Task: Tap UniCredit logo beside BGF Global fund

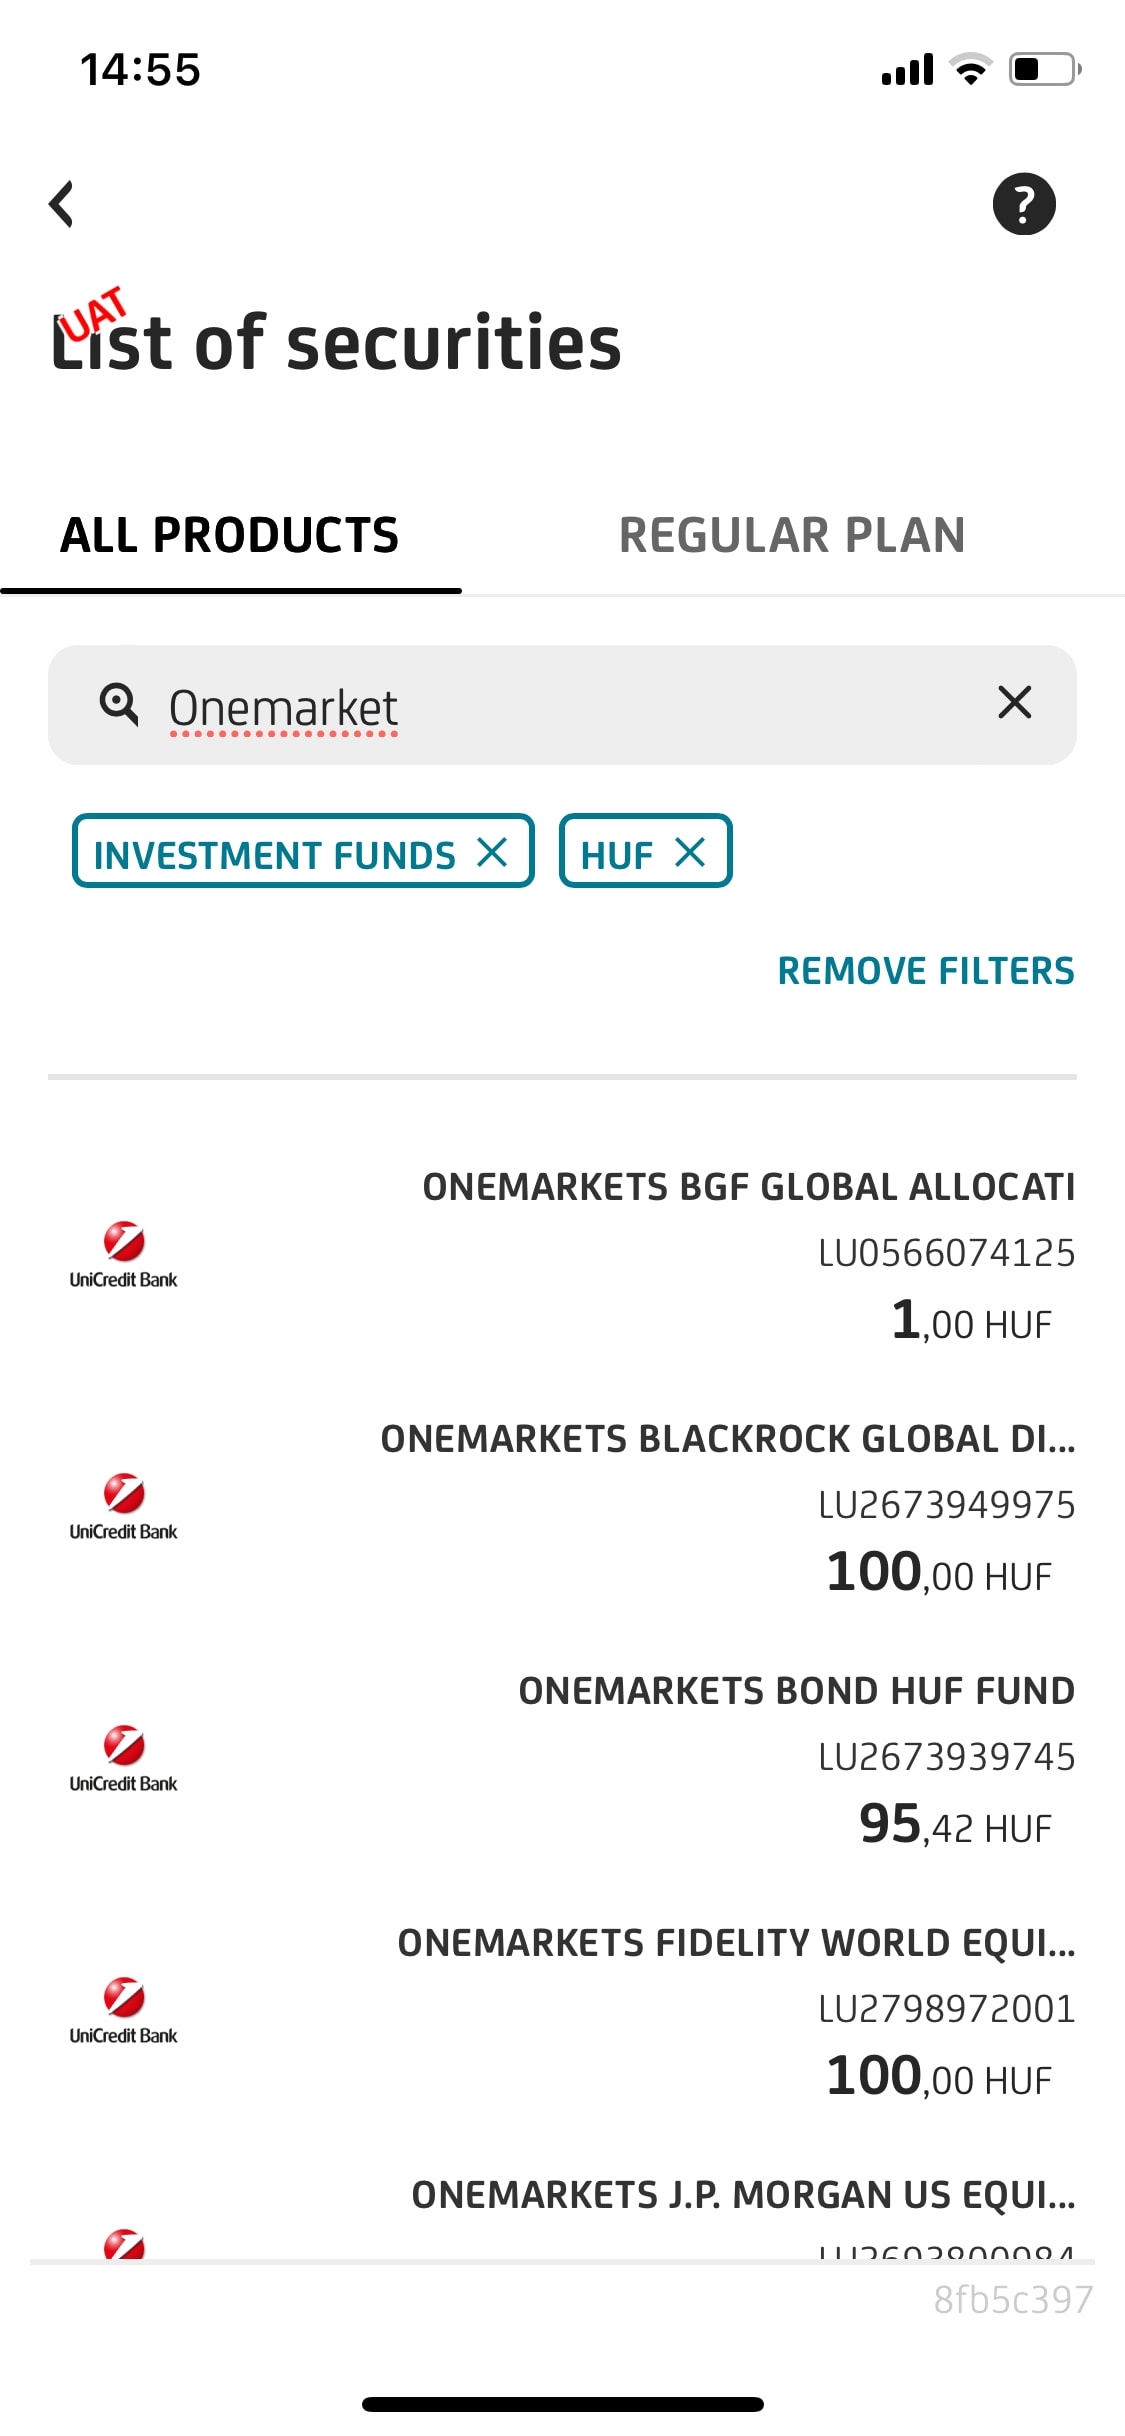Action: click(x=124, y=1254)
